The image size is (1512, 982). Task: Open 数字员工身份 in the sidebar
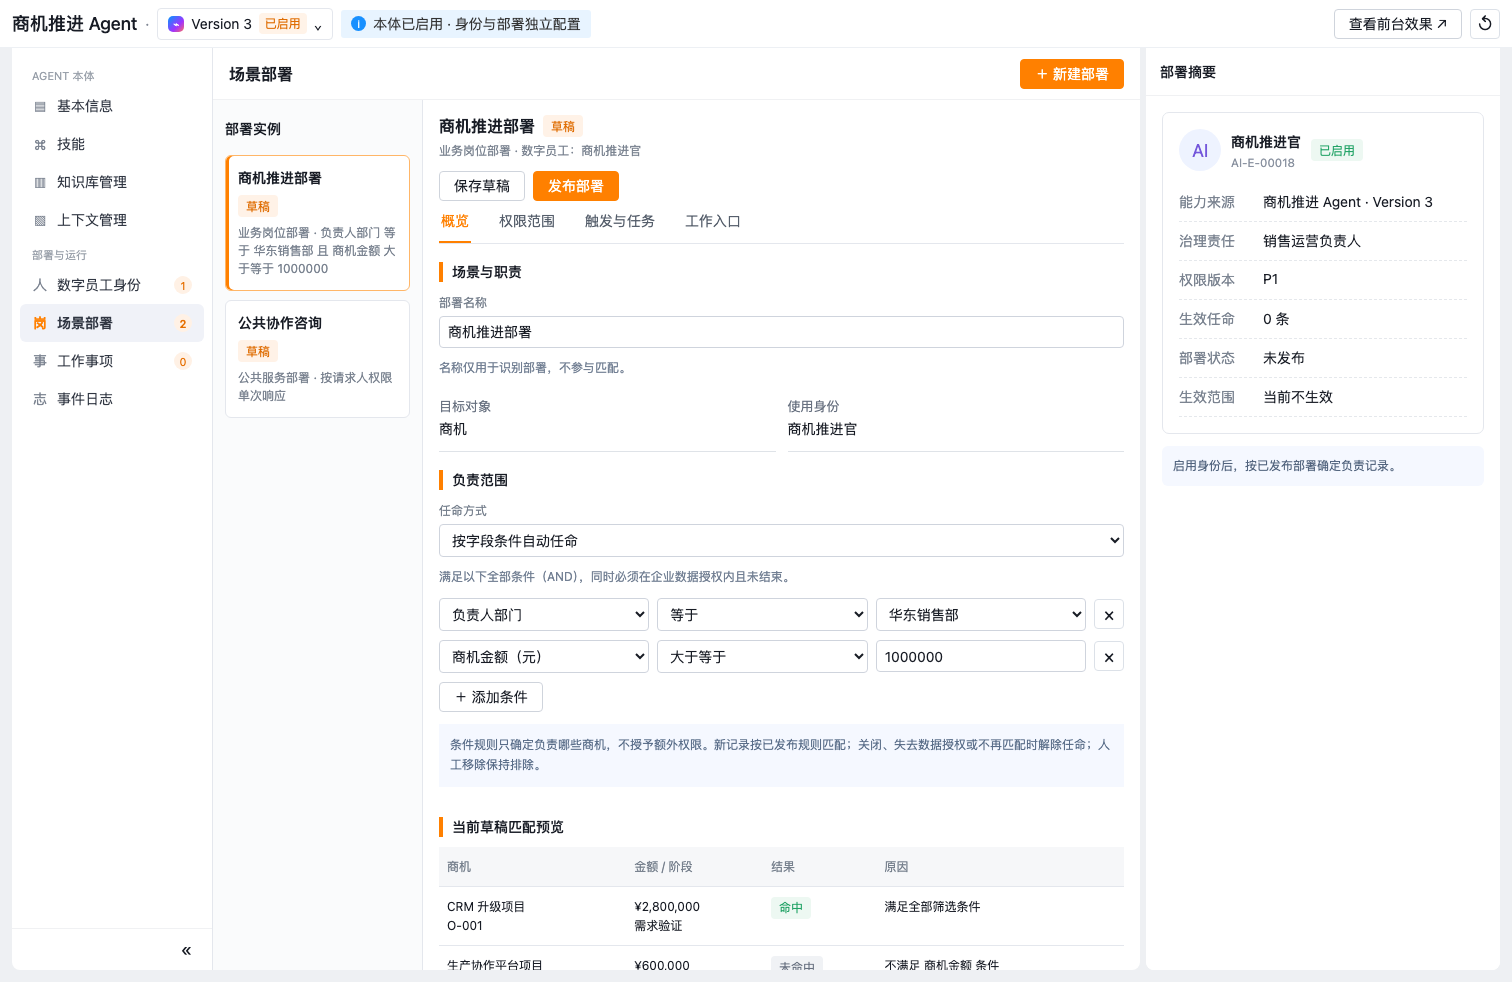pyautogui.click(x=112, y=285)
